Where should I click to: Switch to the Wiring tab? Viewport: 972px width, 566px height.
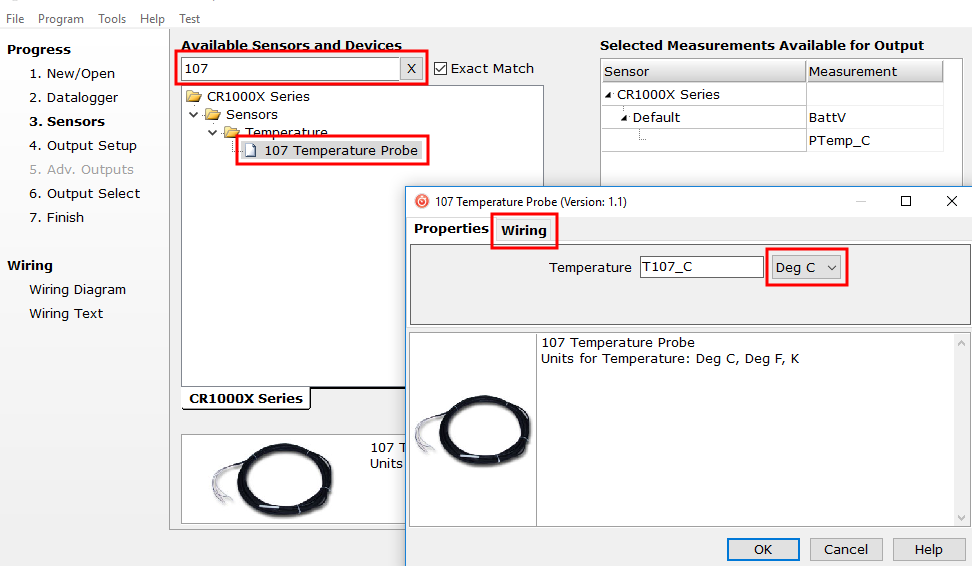524,231
